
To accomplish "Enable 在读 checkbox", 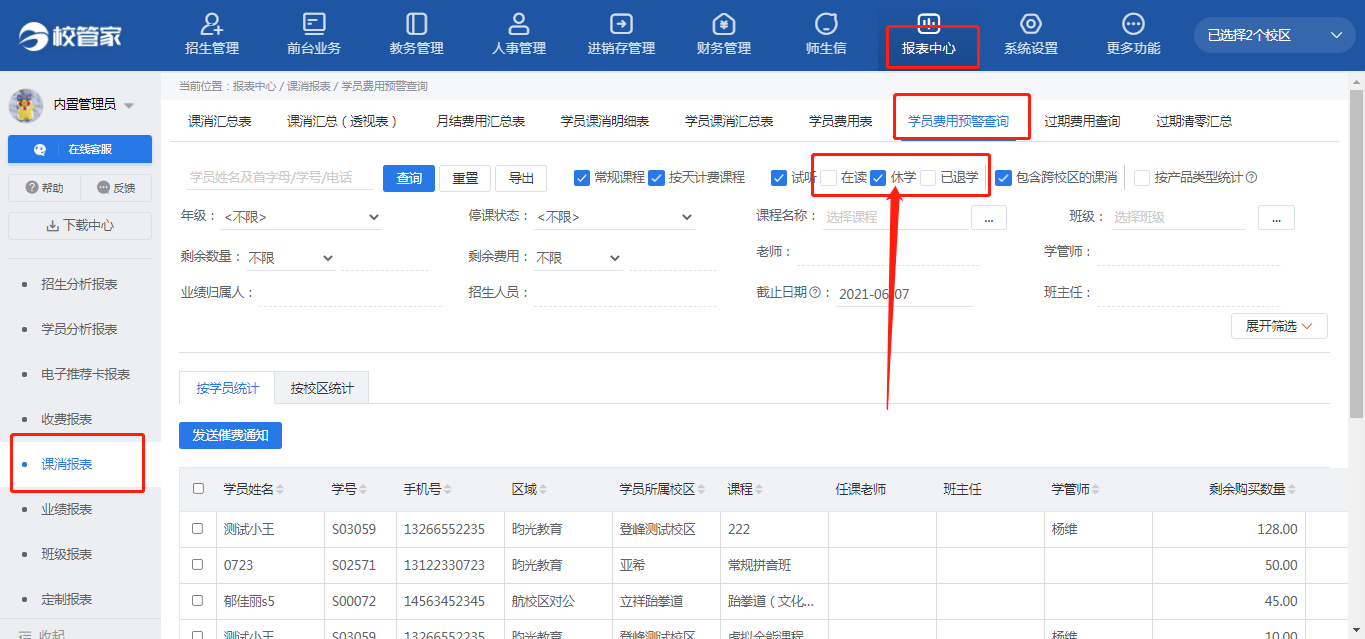I will point(829,178).
